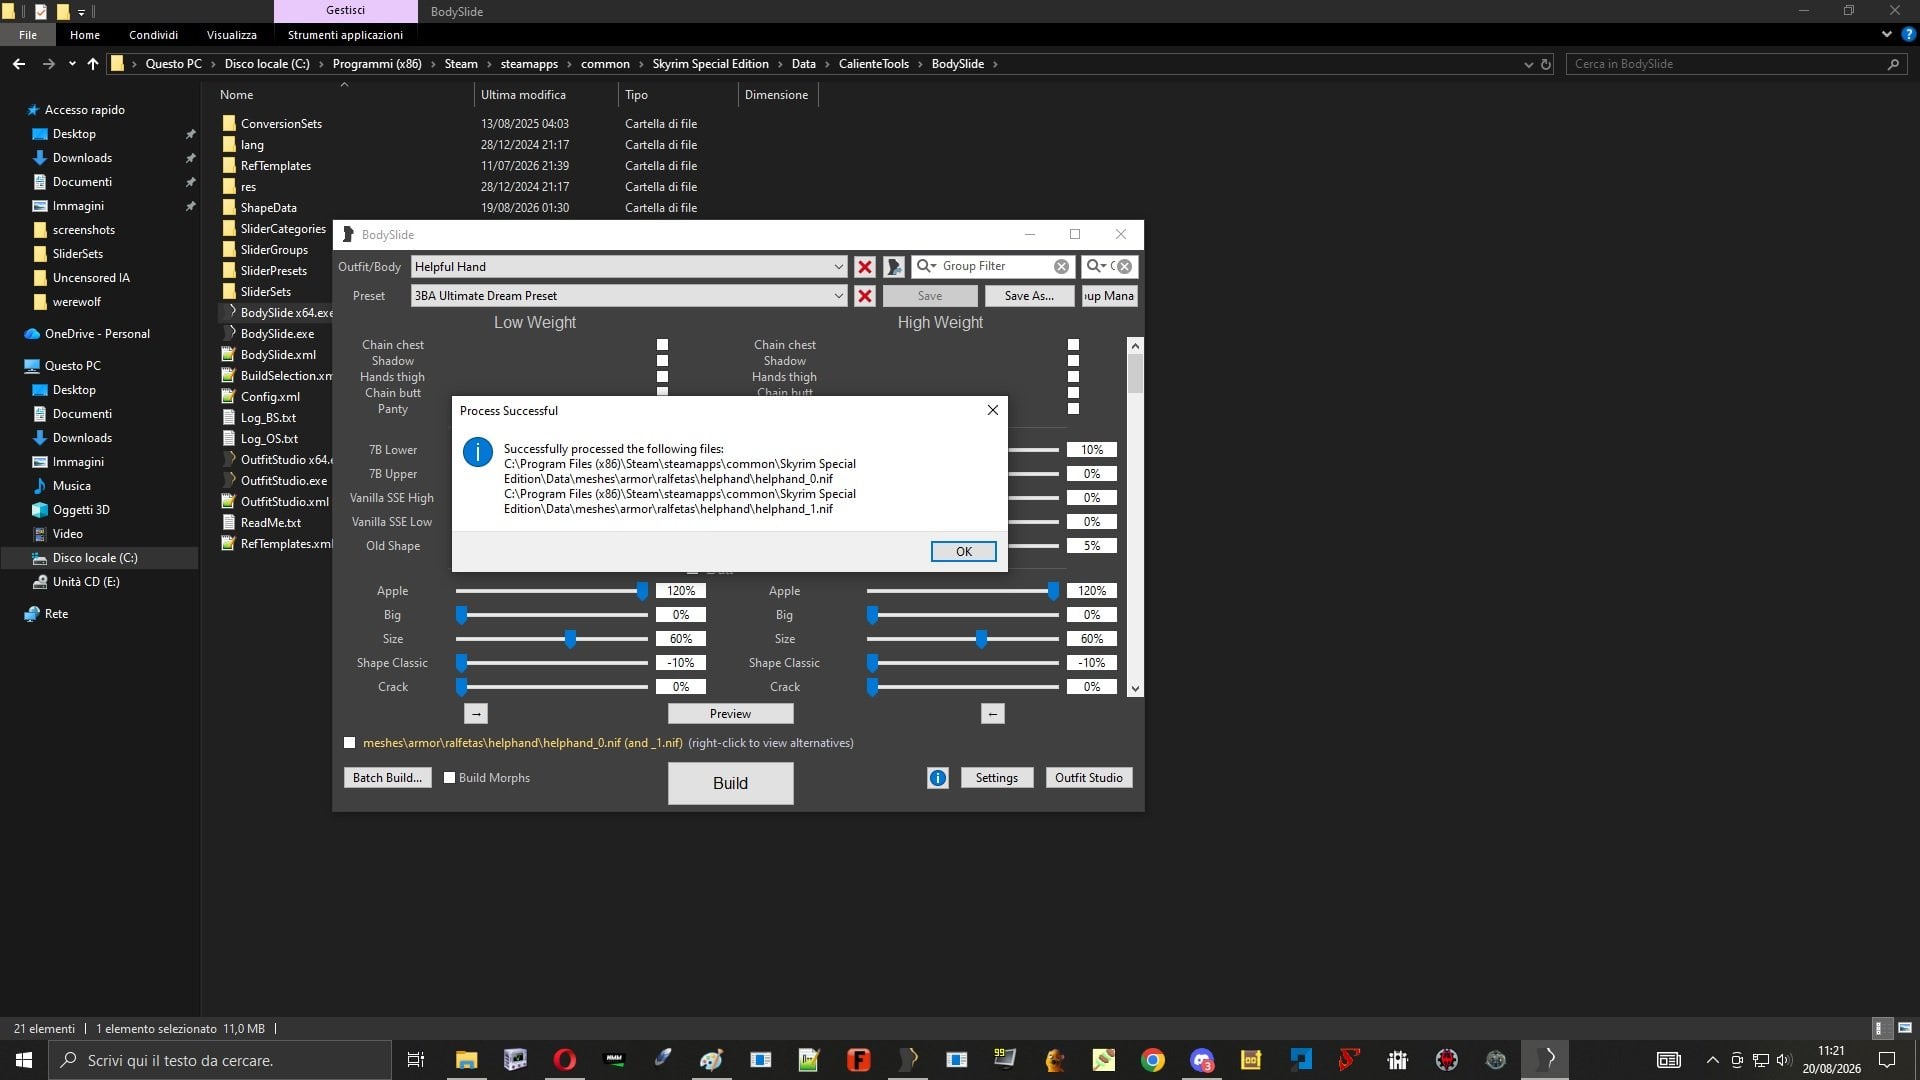Open the Outfit/Body dropdown showing Helpful Hand

(630, 267)
